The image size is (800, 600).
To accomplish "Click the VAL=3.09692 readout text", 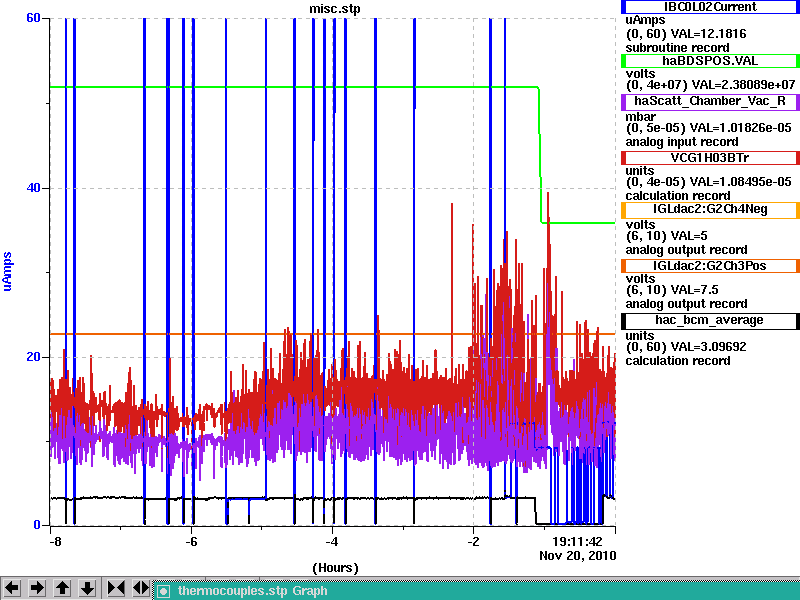I will pos(708,347).
